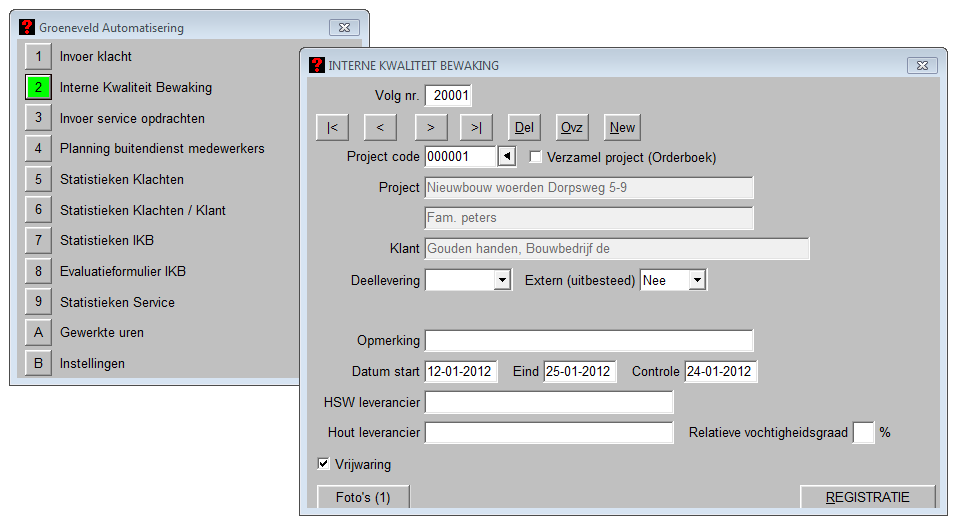This screenshot has height=530, width=963.
Task: Select menu button 7 Statistieken IKB
Action: tap(38, 241)
